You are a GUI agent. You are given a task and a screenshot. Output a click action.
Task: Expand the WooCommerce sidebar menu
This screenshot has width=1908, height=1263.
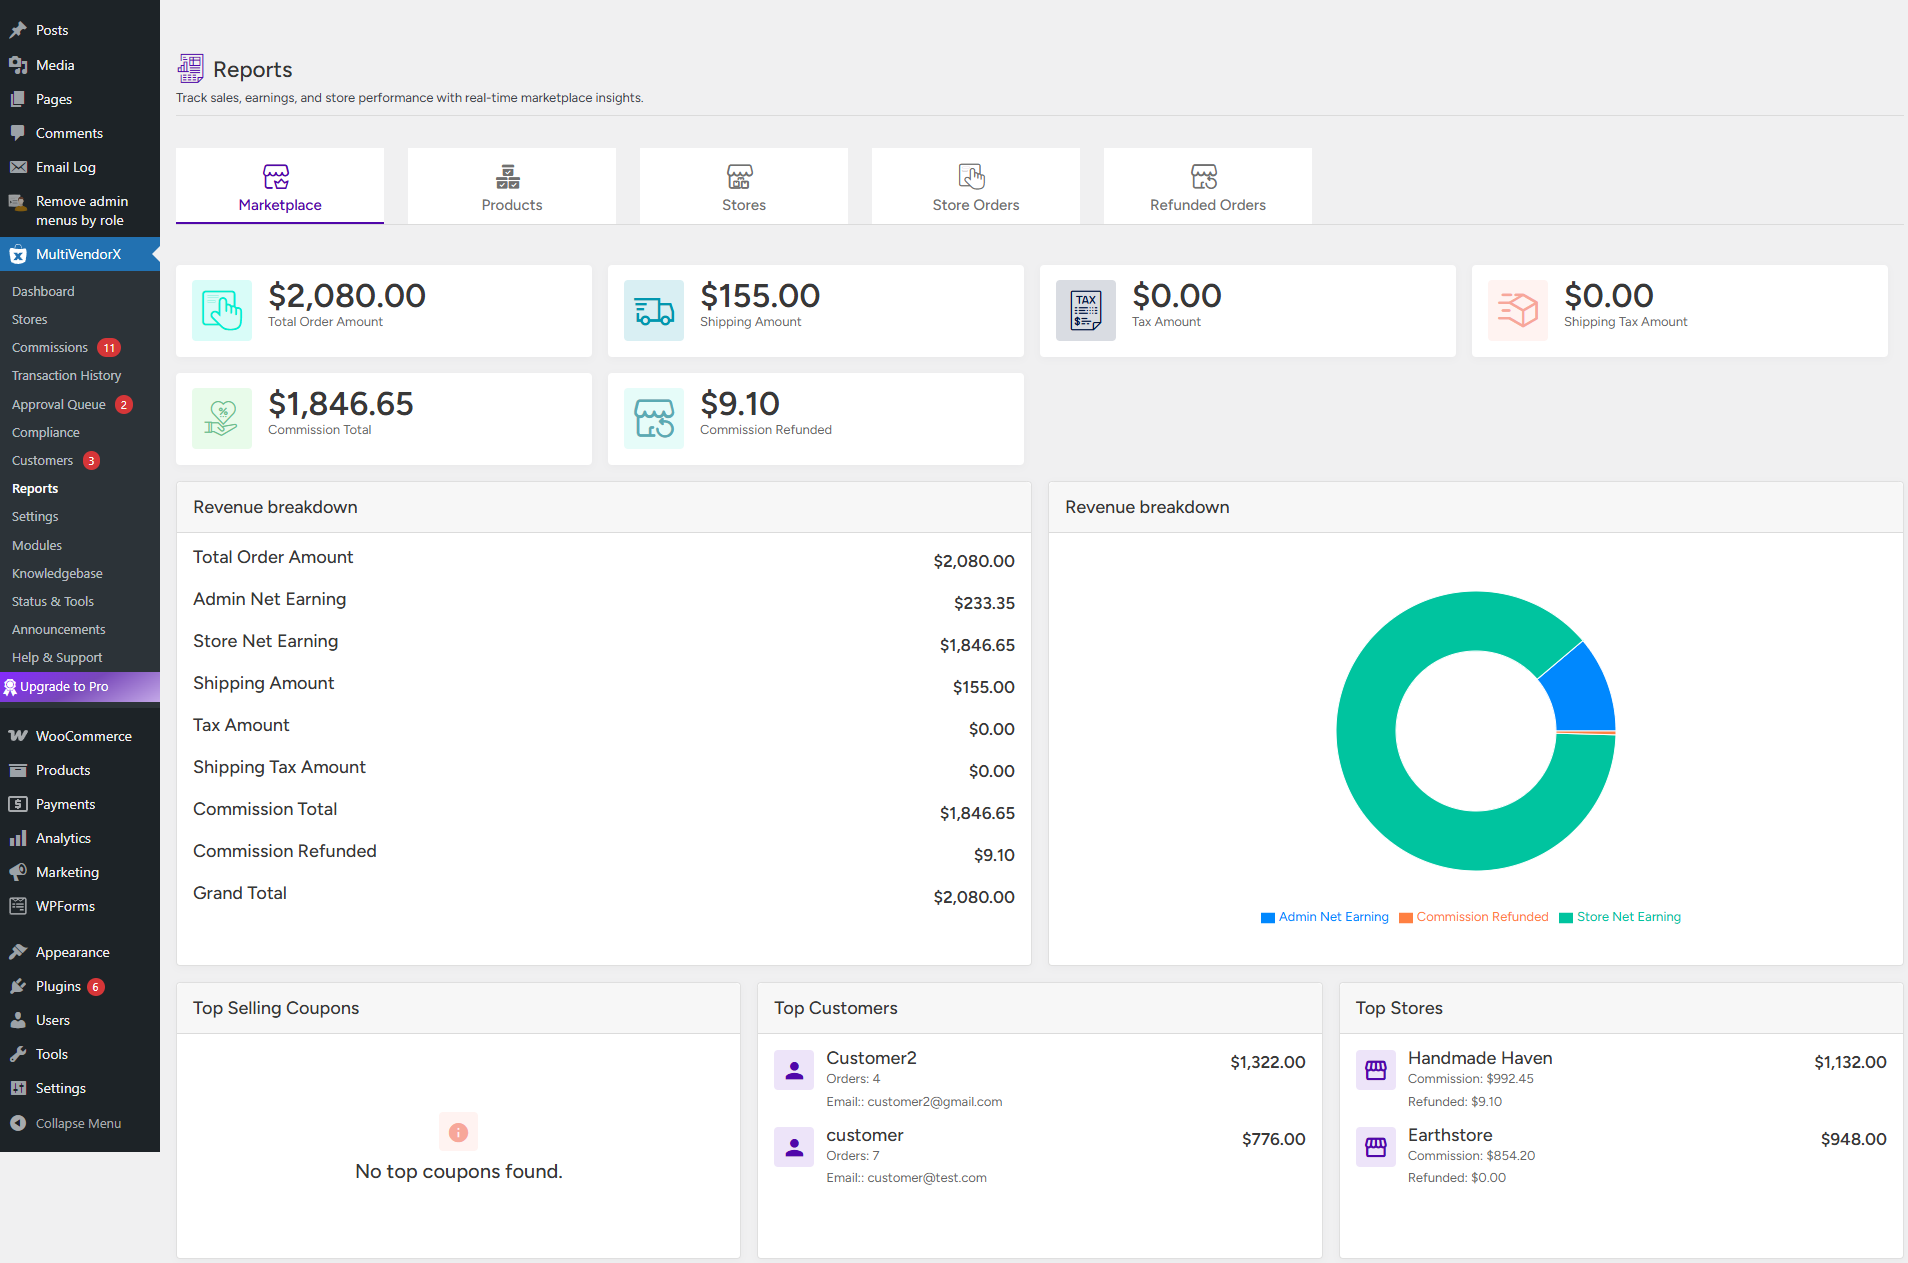coord(83,736)
